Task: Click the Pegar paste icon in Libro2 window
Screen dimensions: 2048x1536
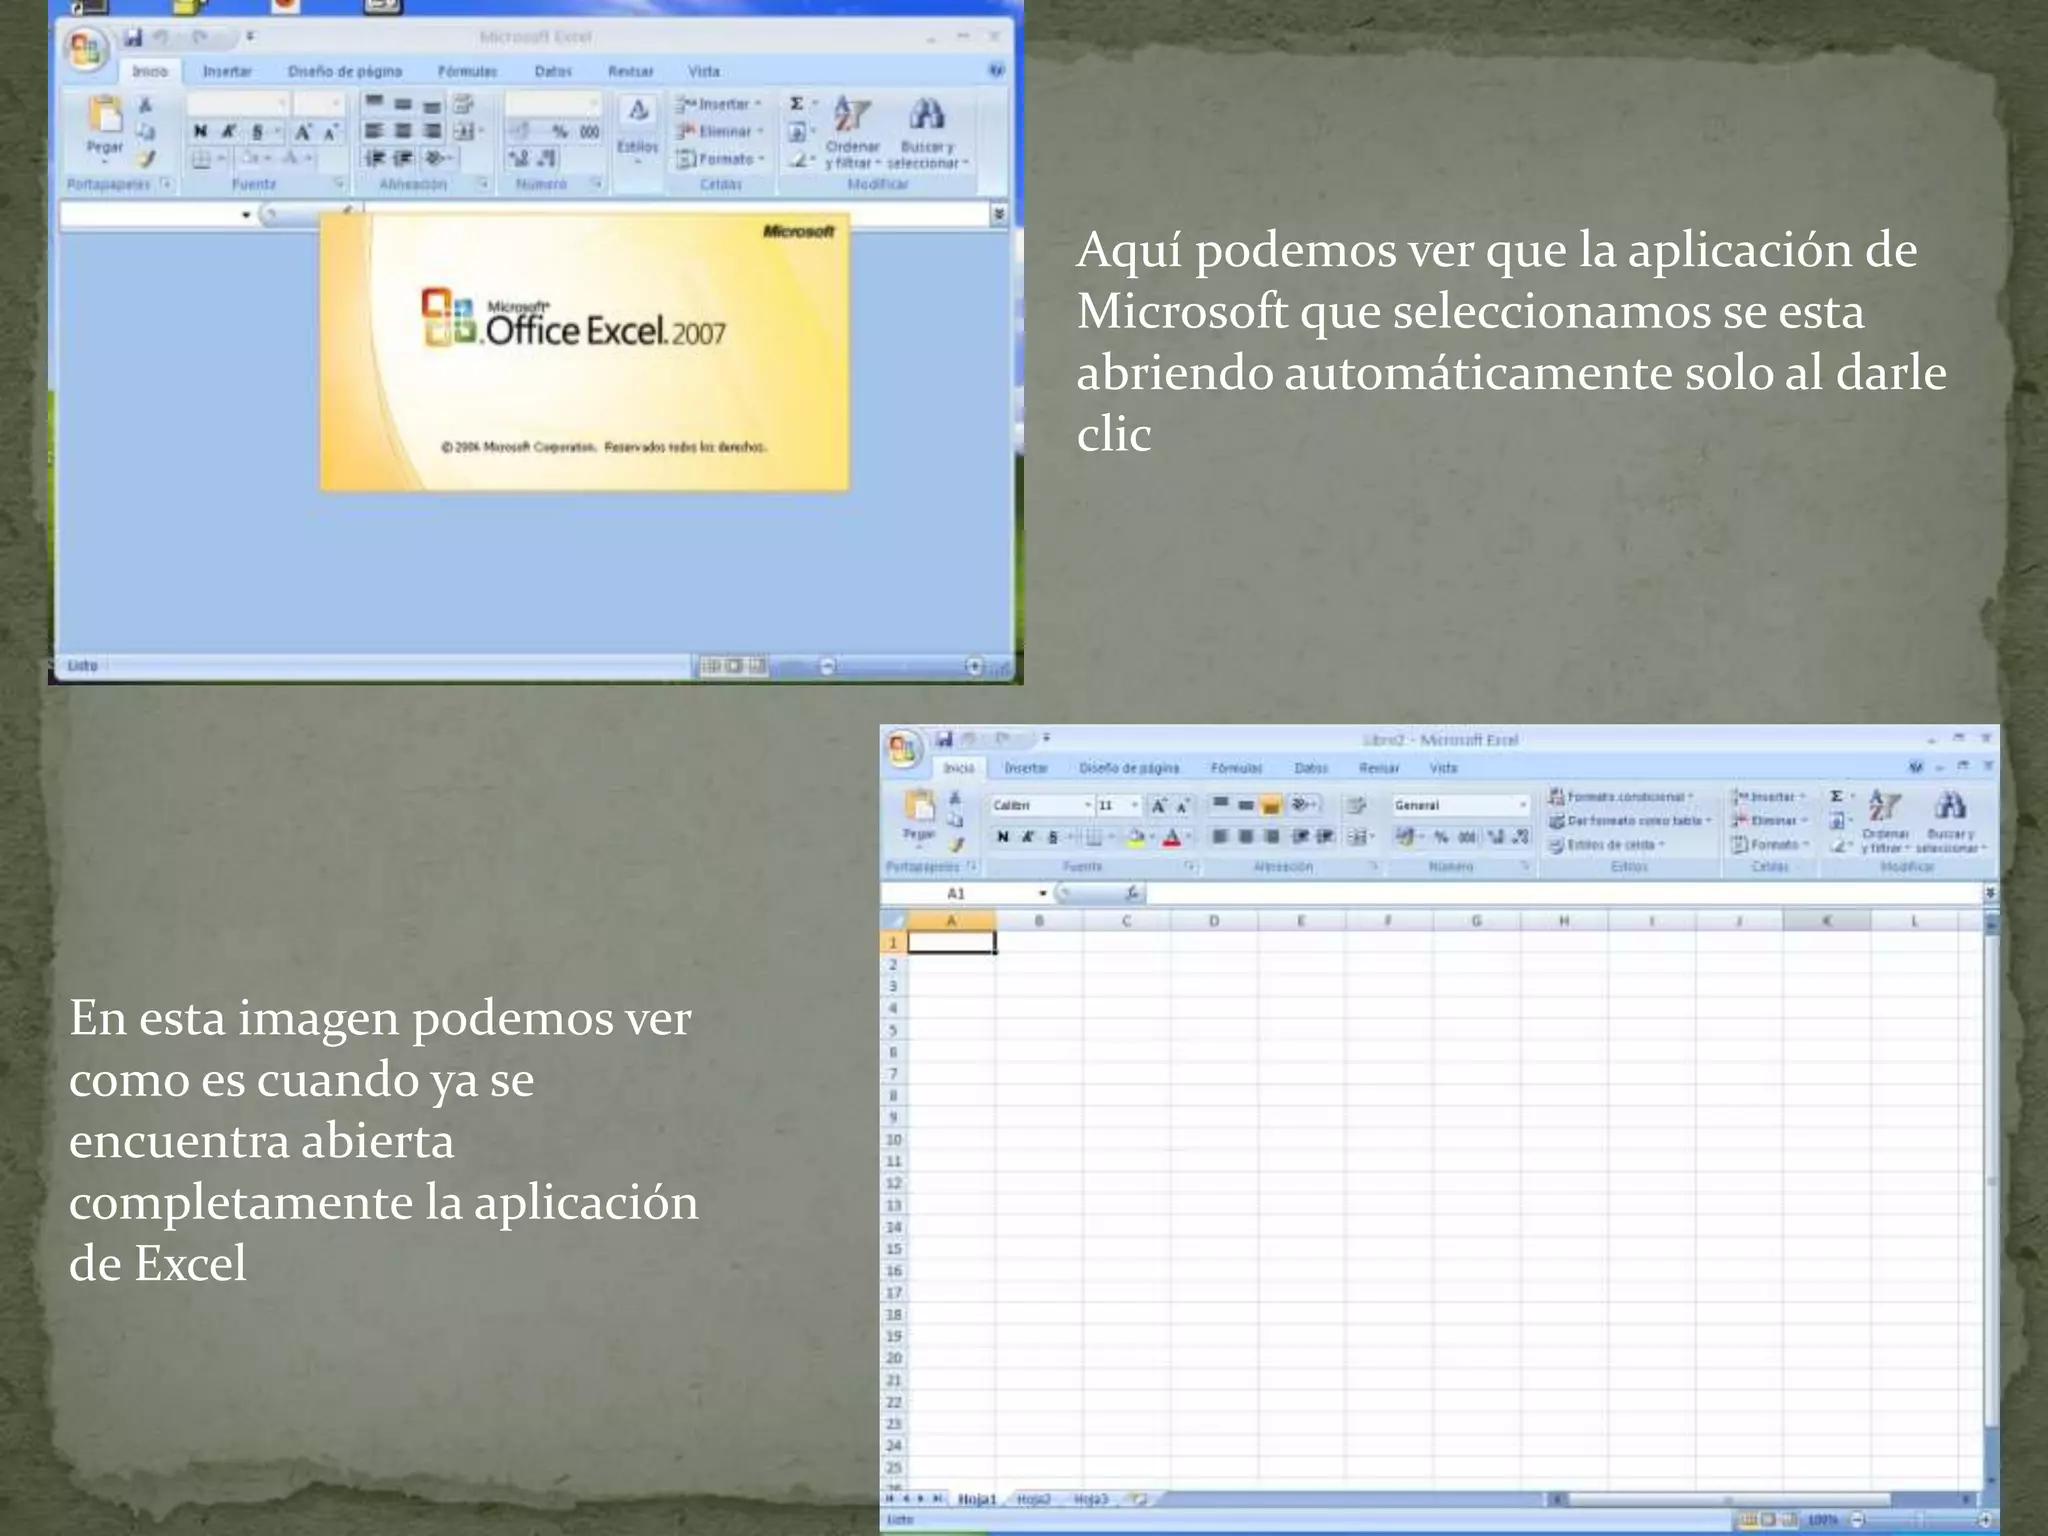Action: [x=919, y=806]
